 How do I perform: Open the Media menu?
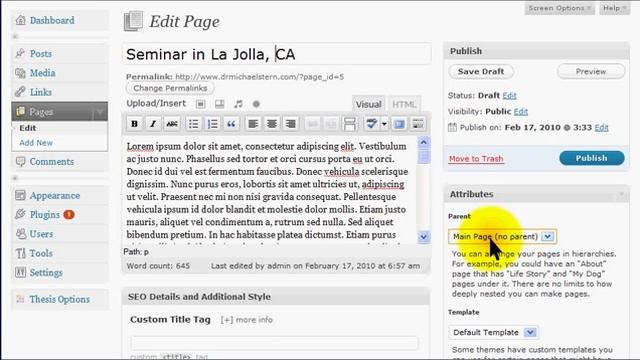tap(42, 73)
